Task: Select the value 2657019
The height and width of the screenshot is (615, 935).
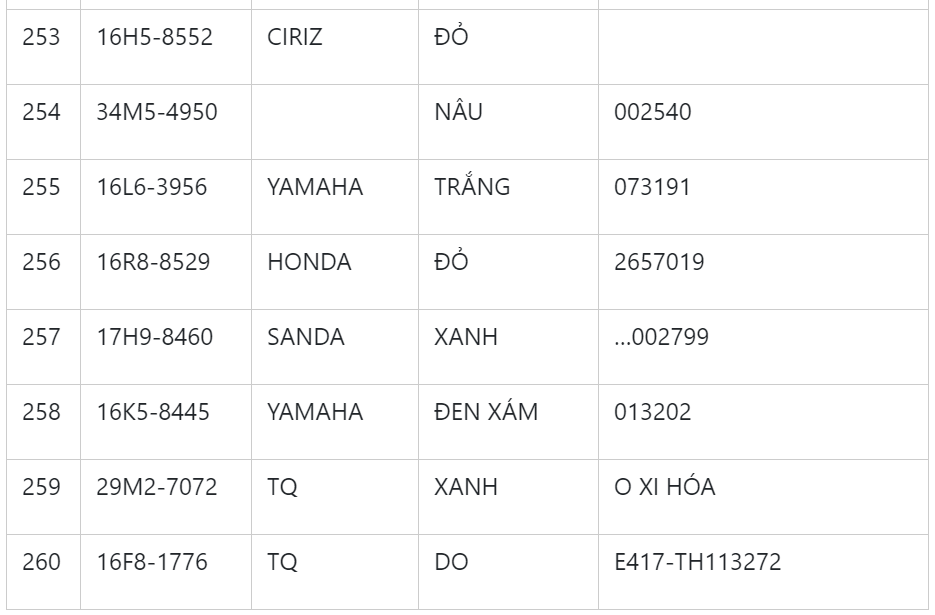Action: tap(659, 262)
